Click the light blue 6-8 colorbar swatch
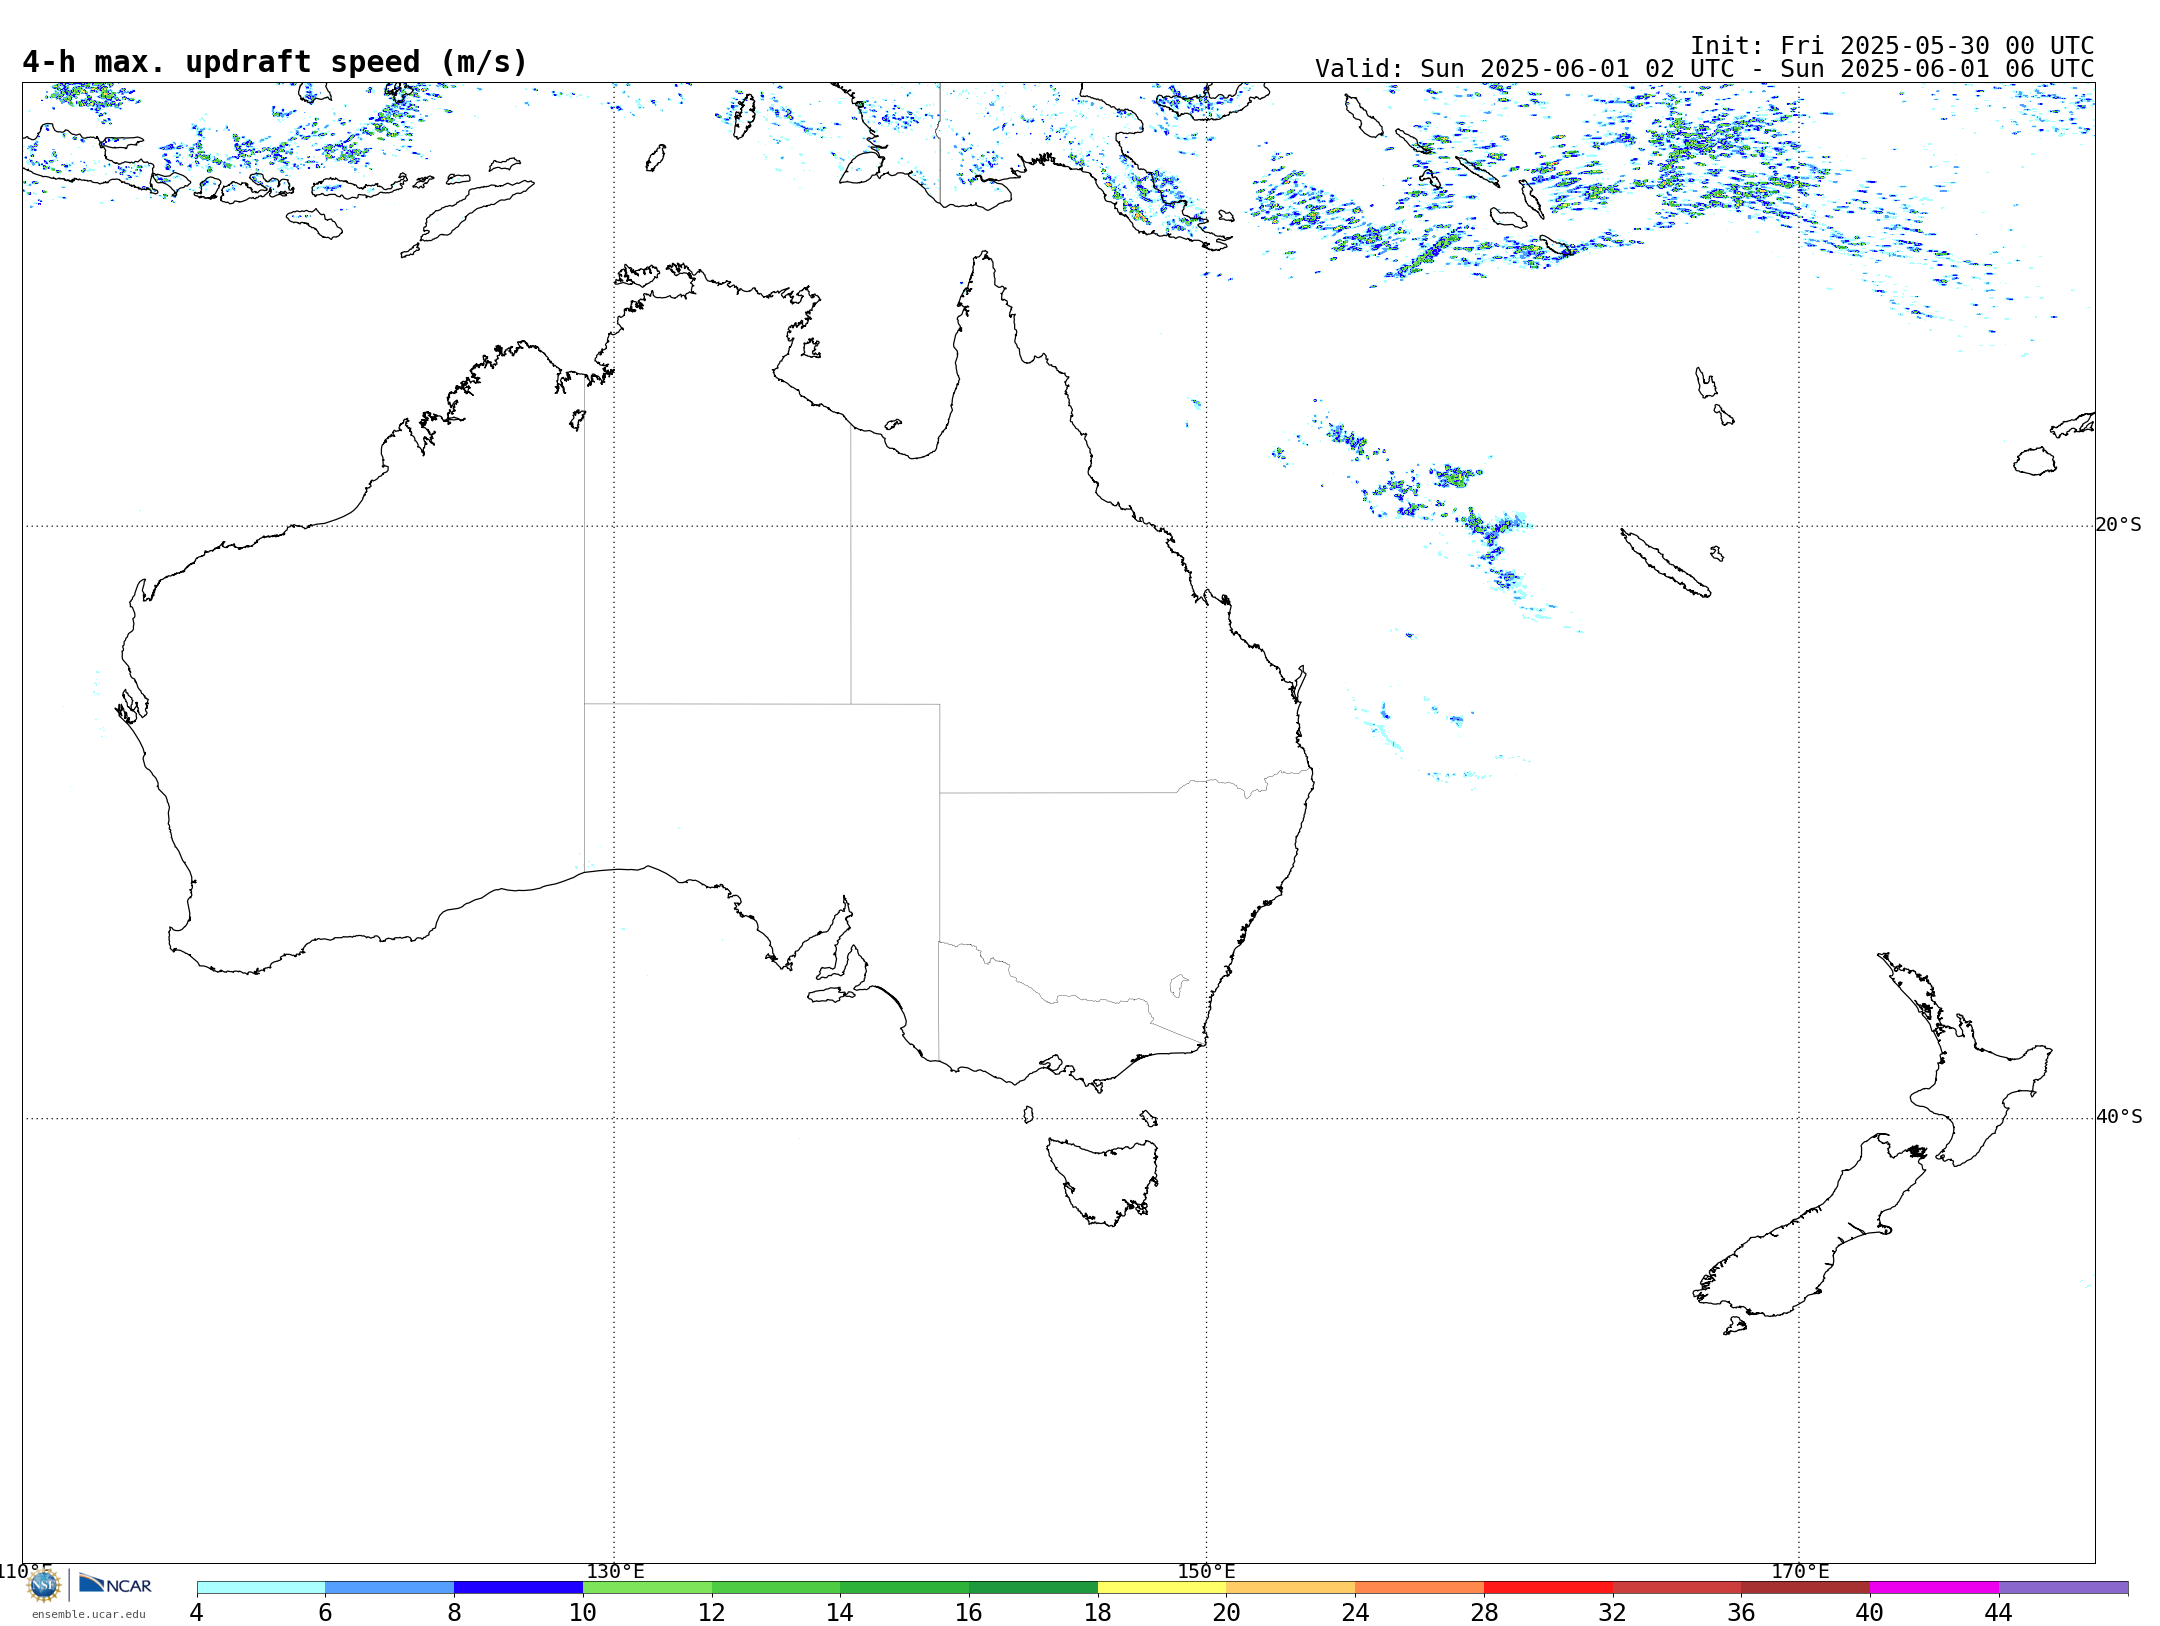 (x=390, y=1588)
